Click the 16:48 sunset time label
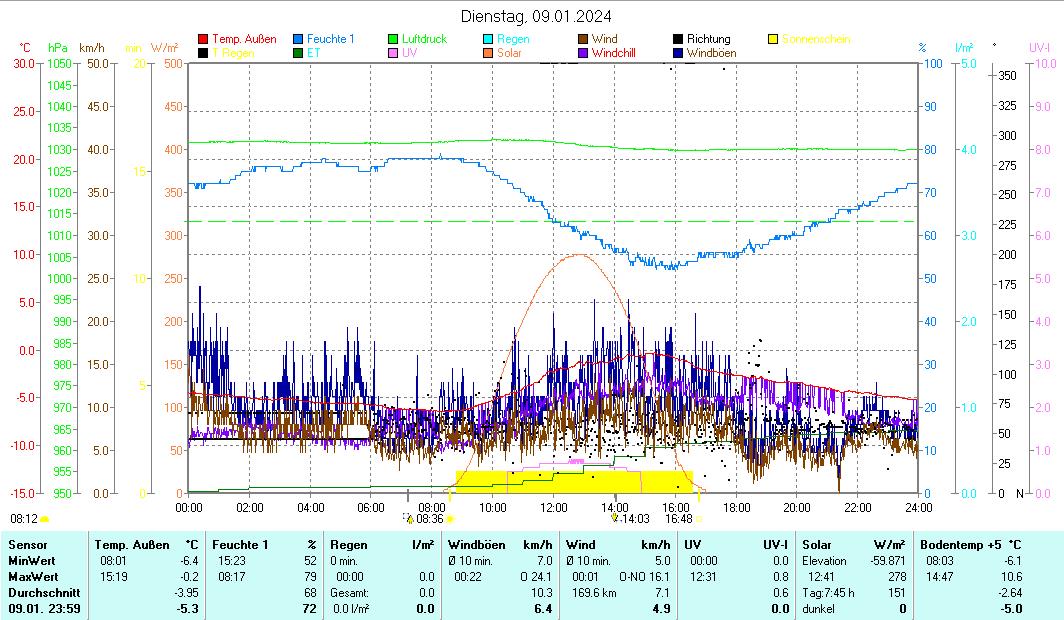This screenshot has height=620, width=1064. 679,519
